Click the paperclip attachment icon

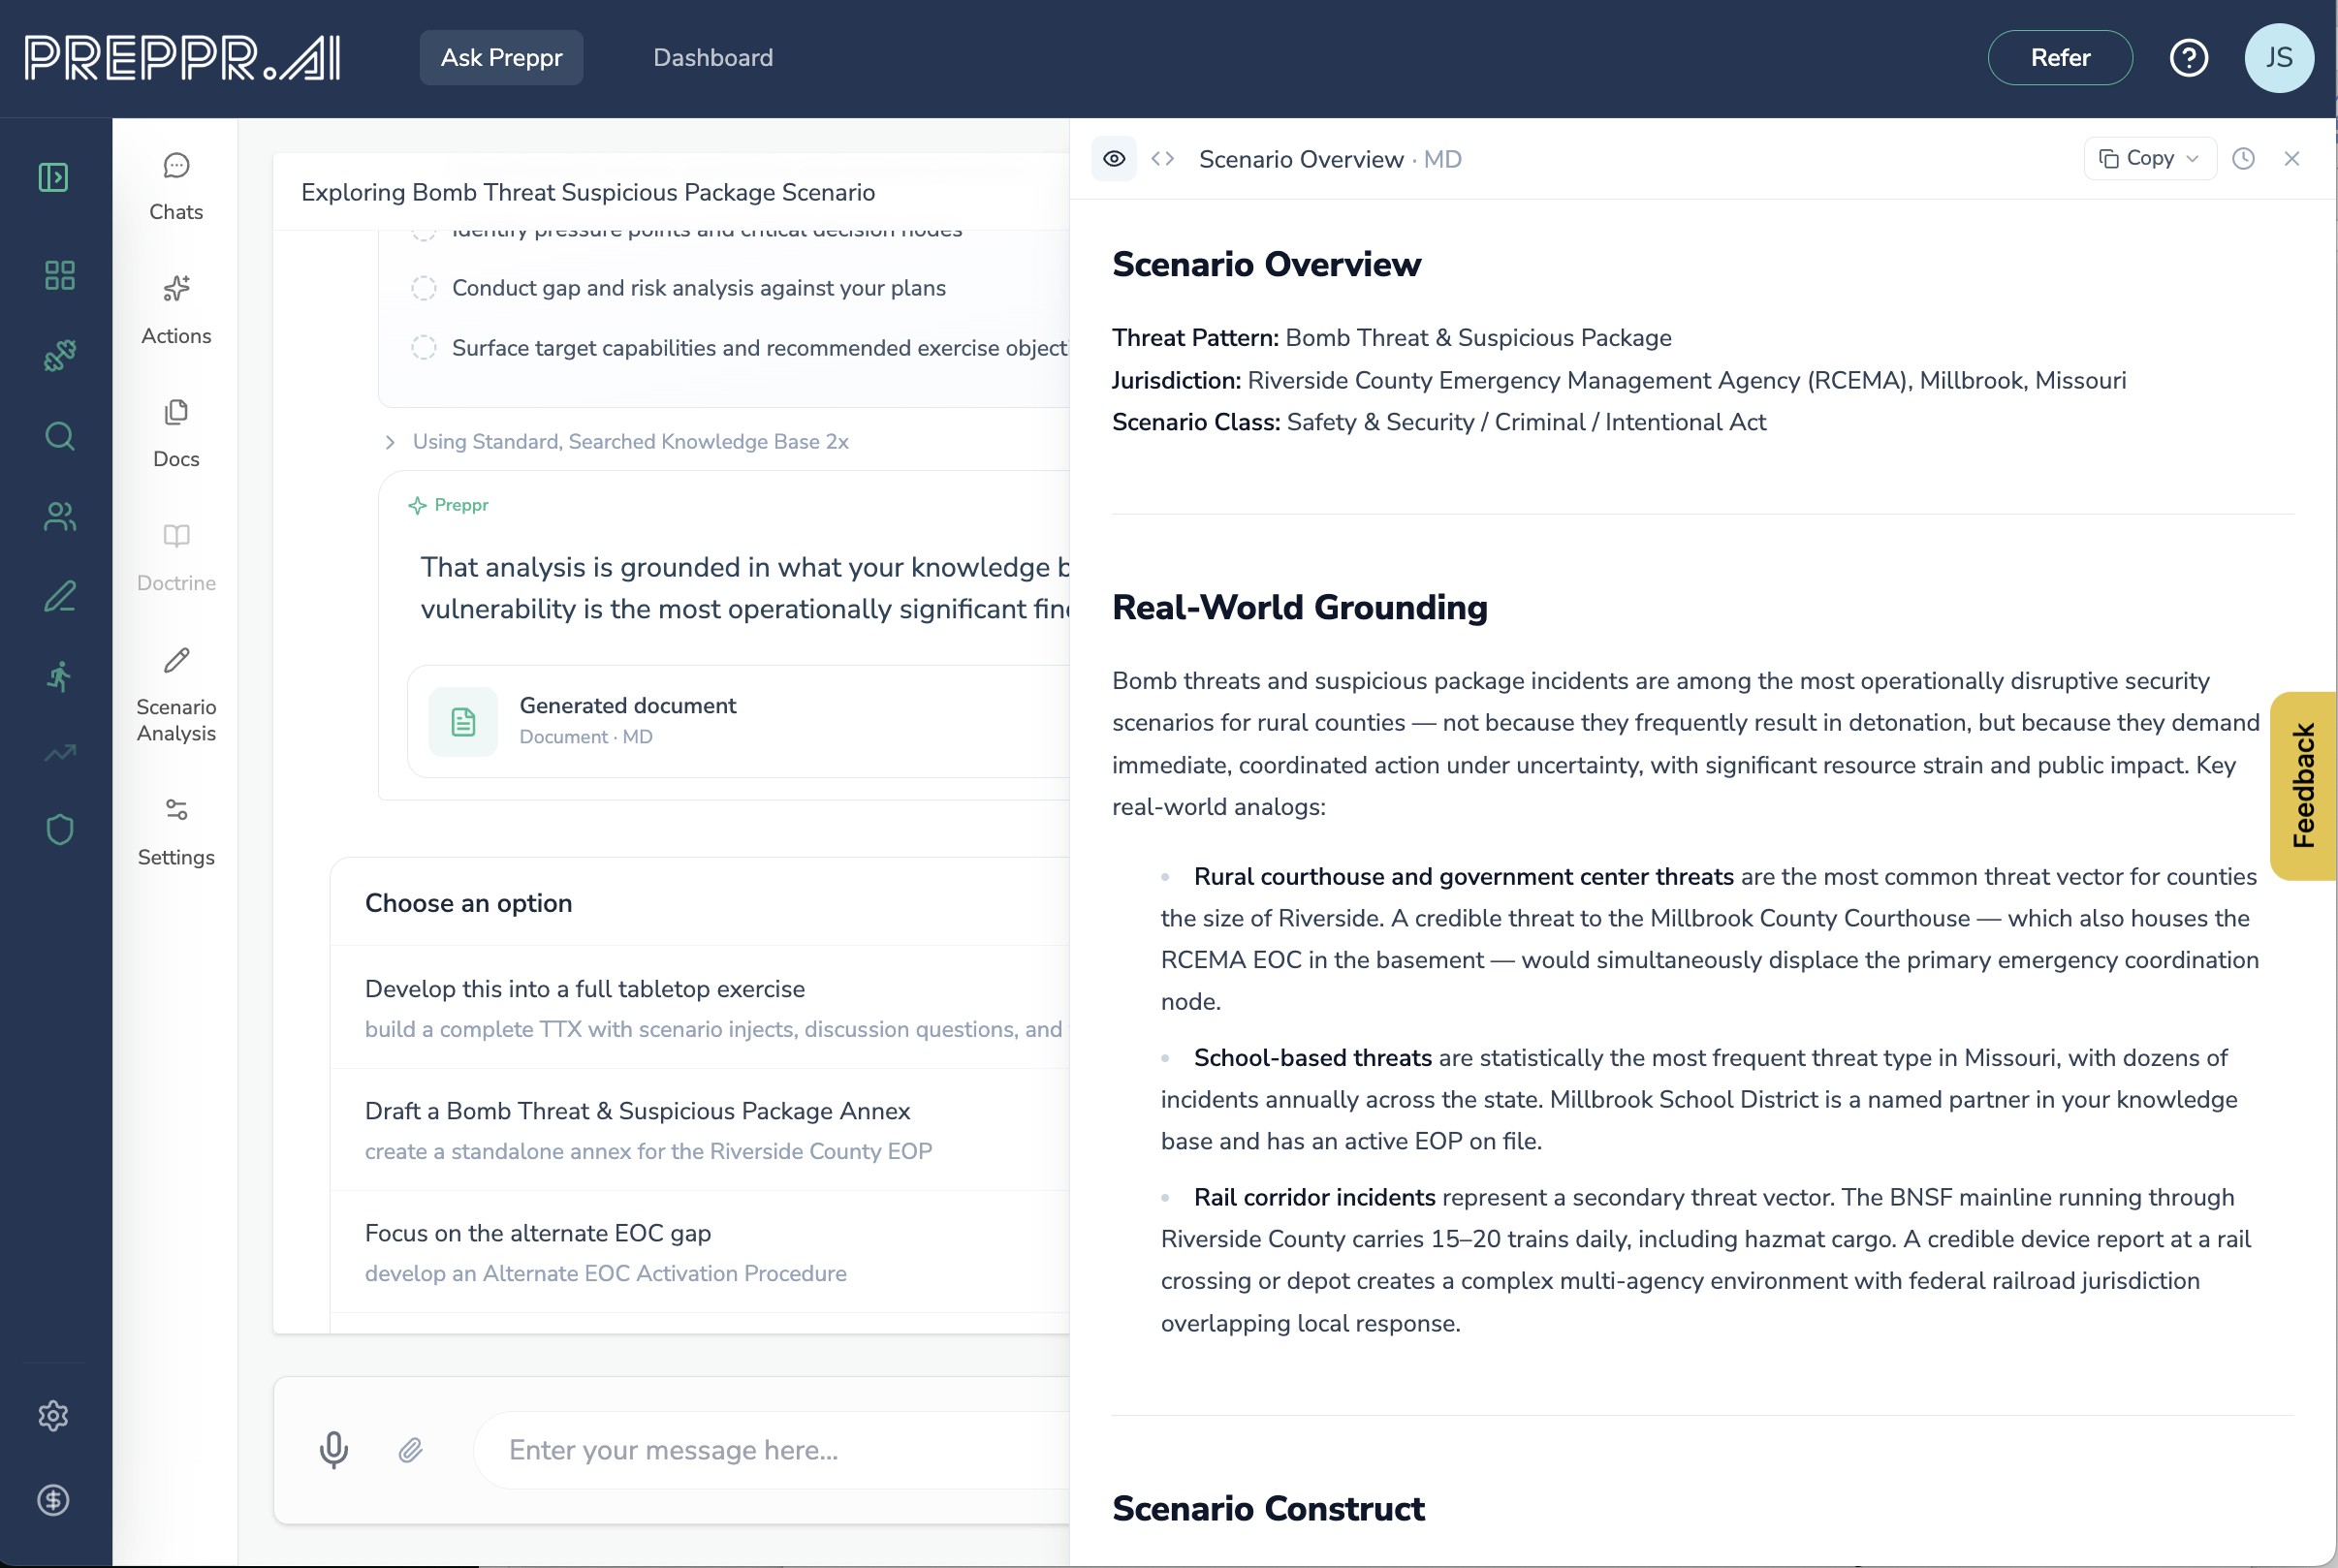pos(410,1449)
